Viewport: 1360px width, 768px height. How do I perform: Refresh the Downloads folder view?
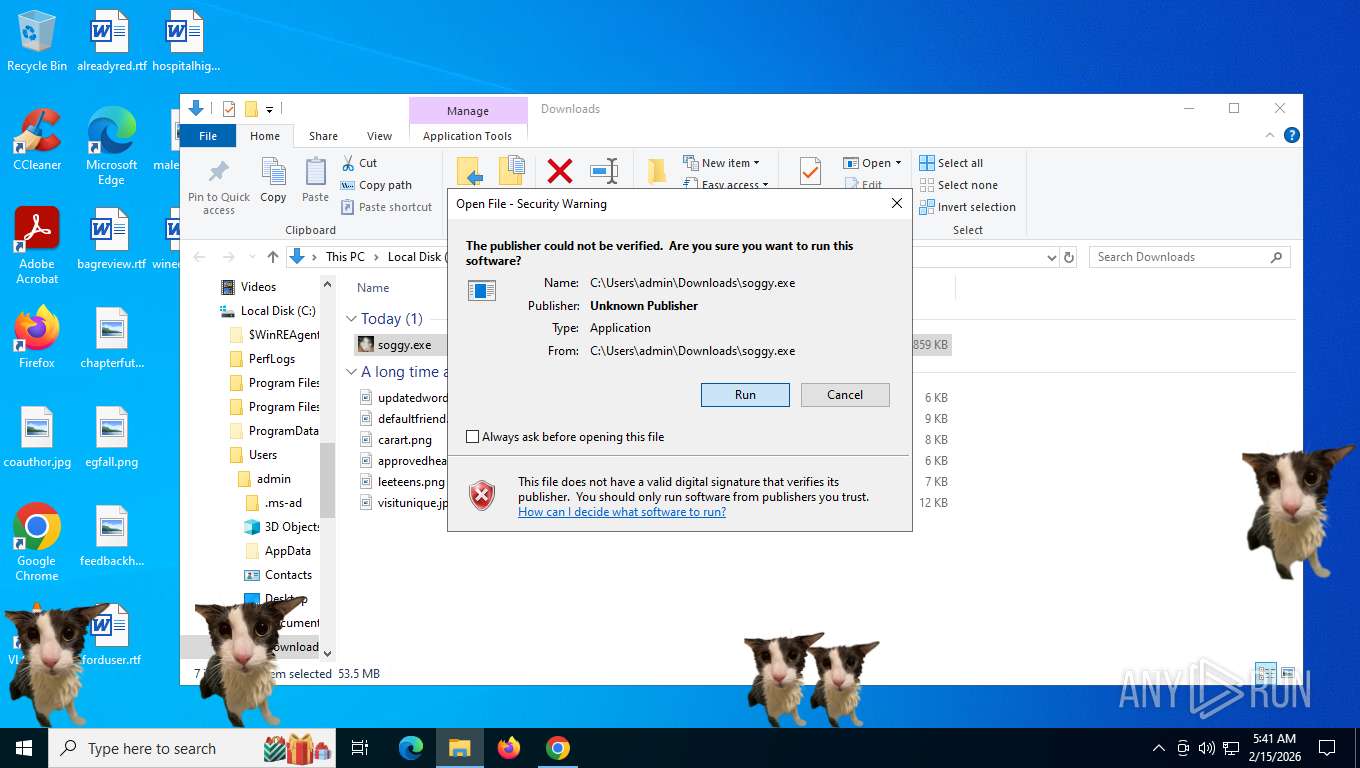tap(1069, 257)
